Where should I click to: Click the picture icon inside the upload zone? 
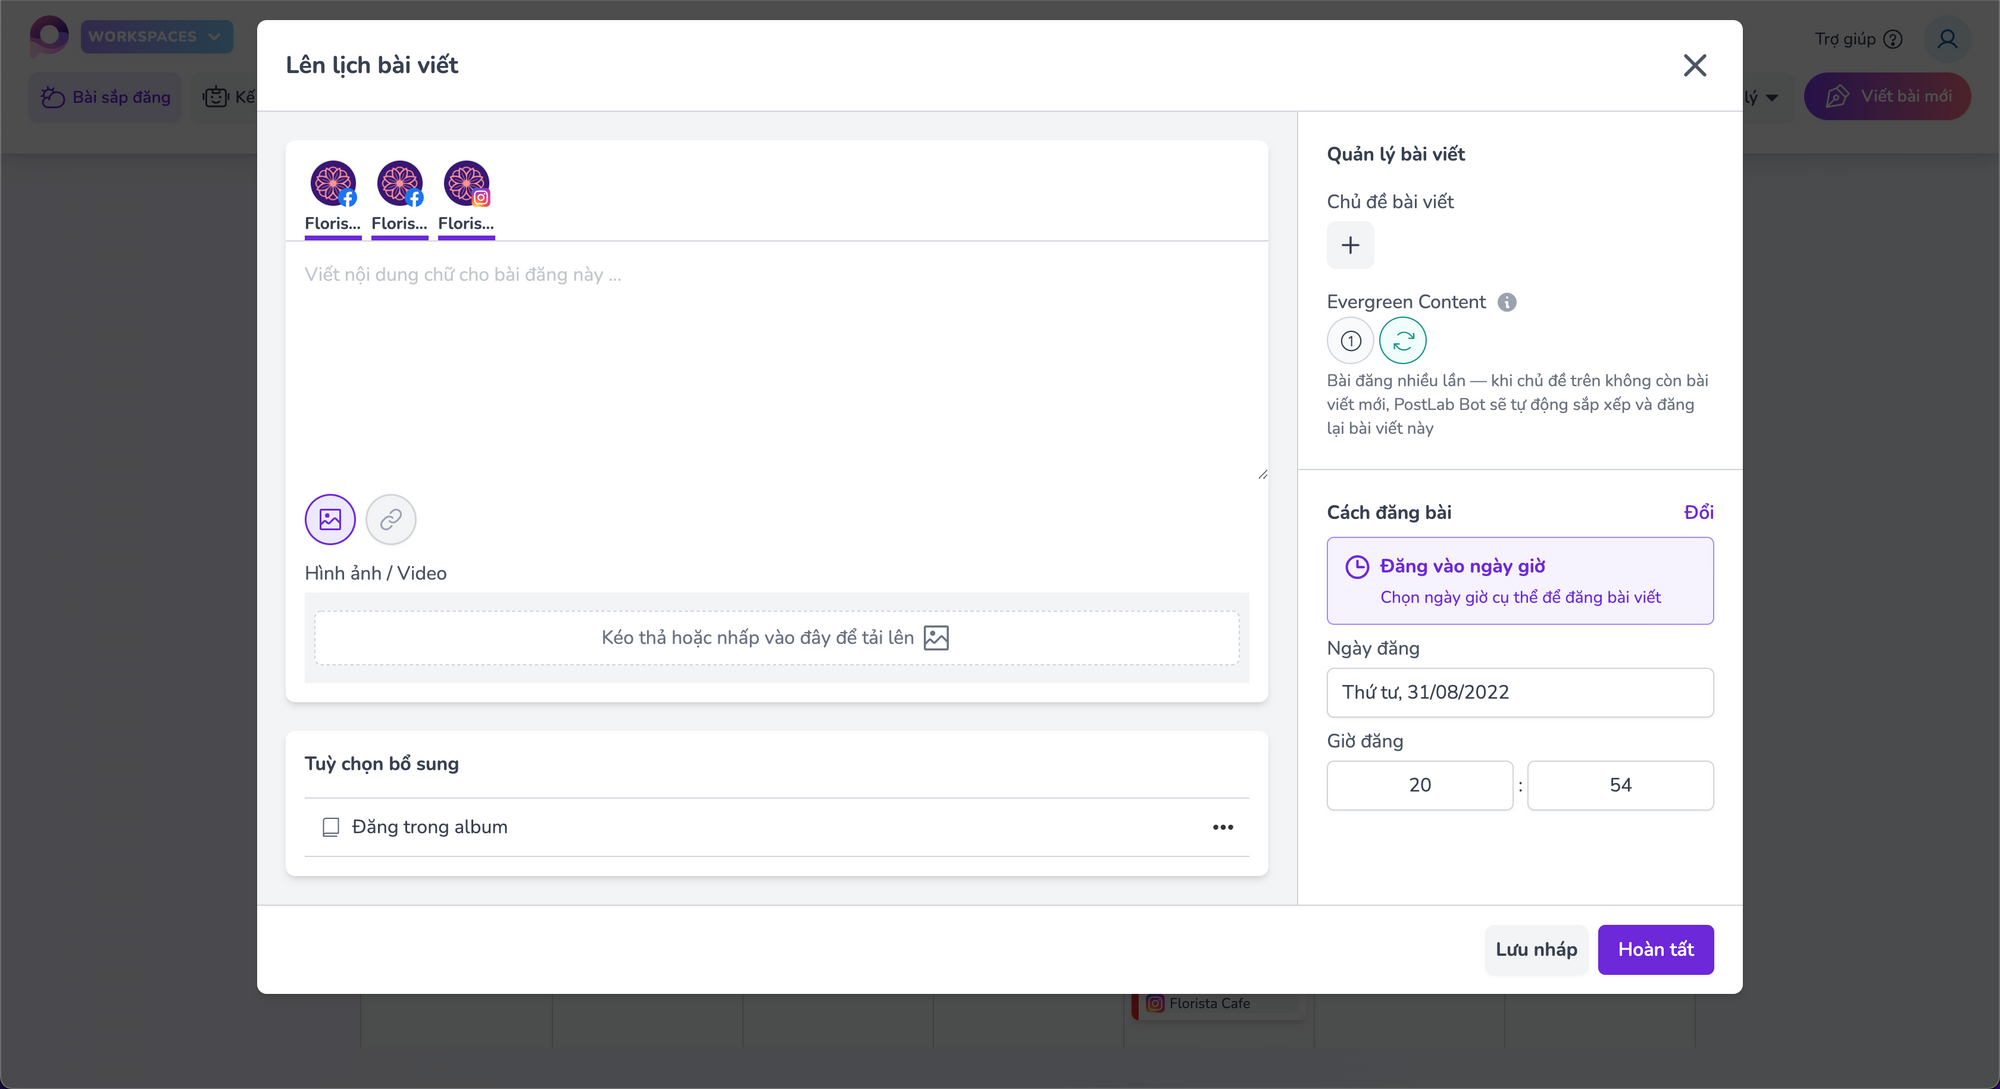(936, 638)
